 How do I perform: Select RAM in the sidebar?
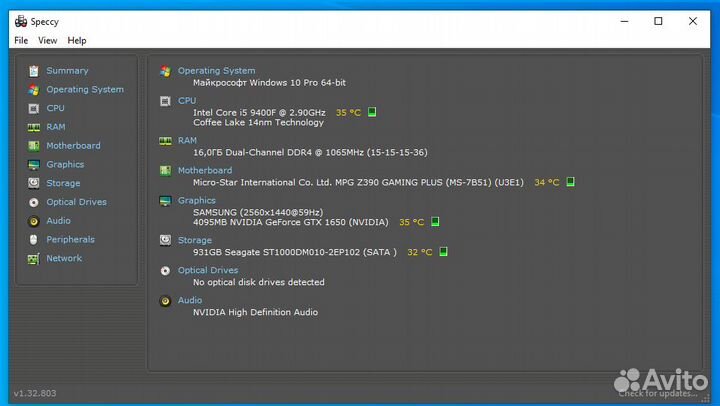click(56, 127)
